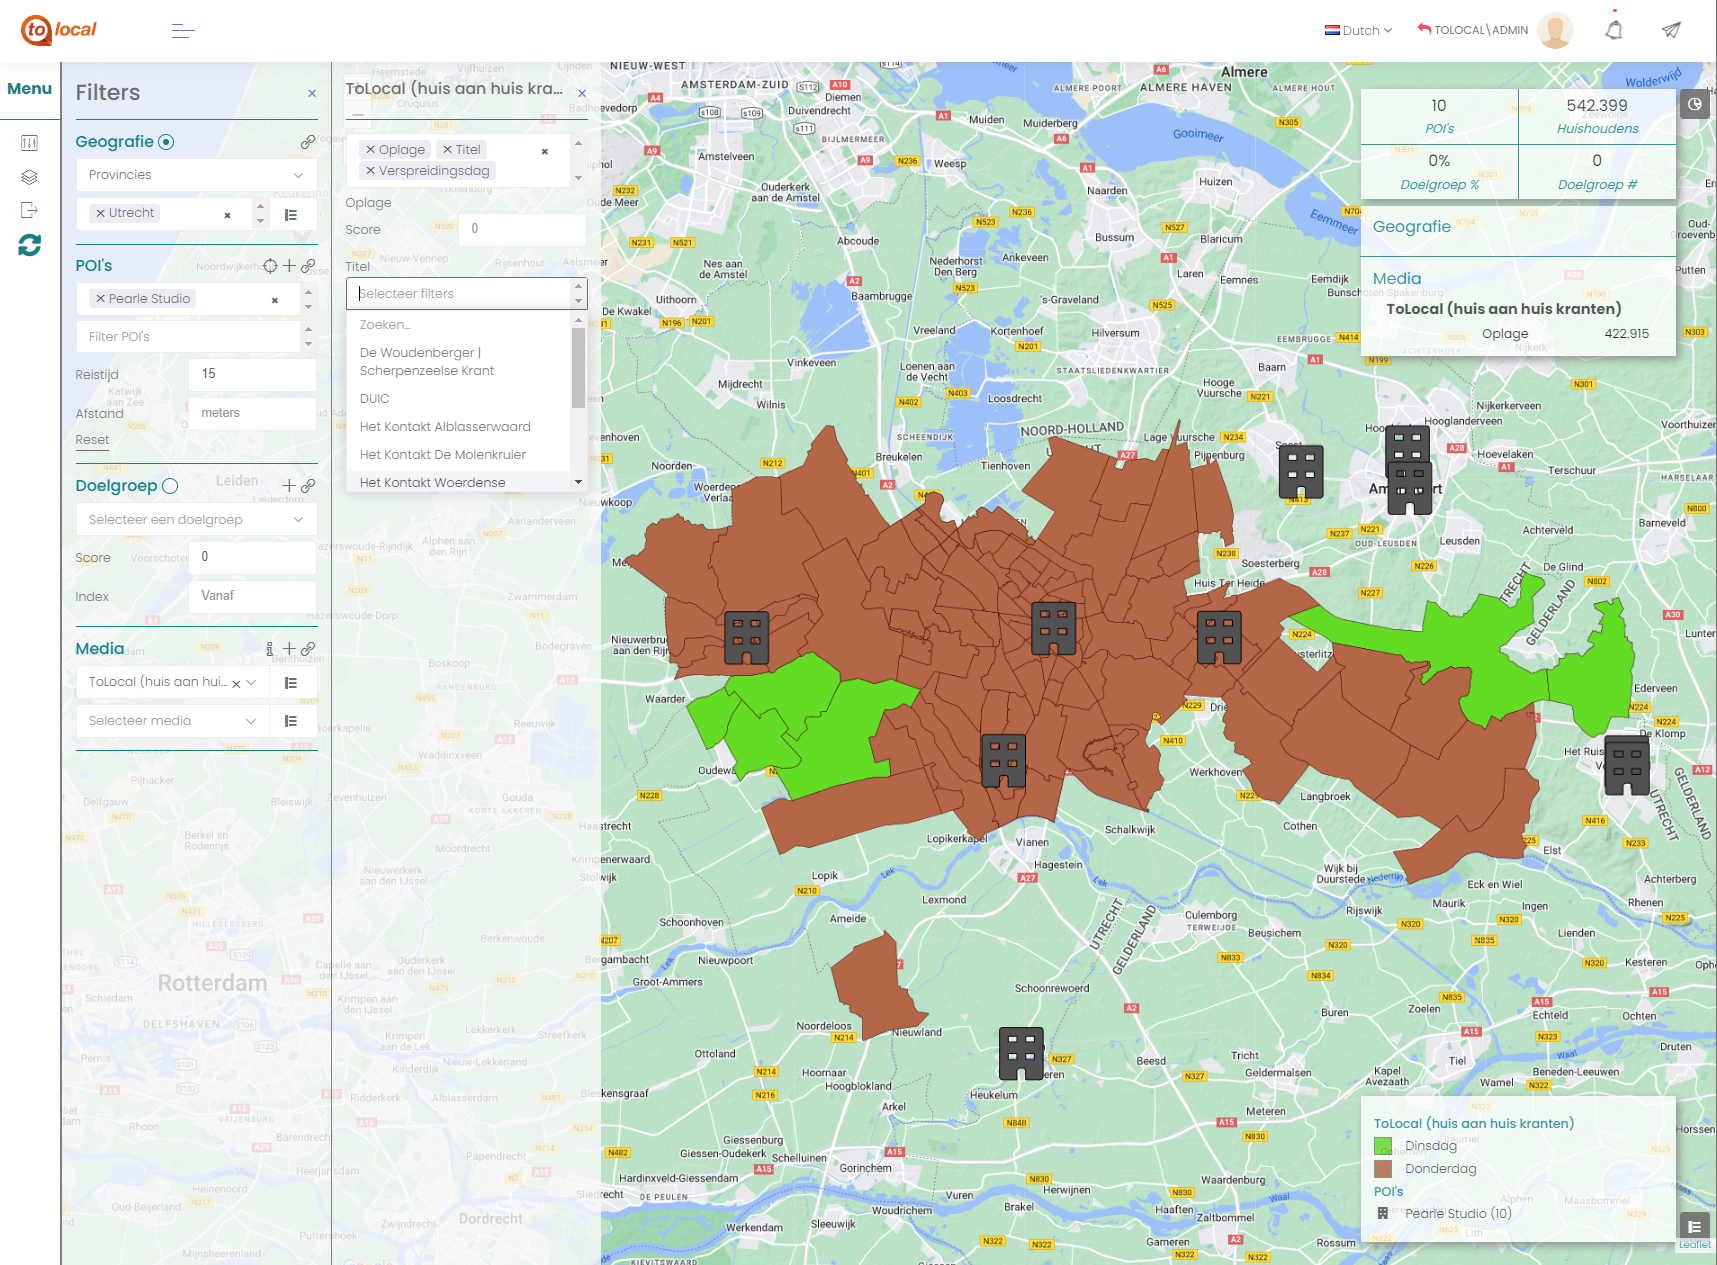The height and width of the screenshot is (1265, 1717).
Task: Click brown Donderdag legend swatch
Action: pyautogui.click(x=1383, y=1169)
